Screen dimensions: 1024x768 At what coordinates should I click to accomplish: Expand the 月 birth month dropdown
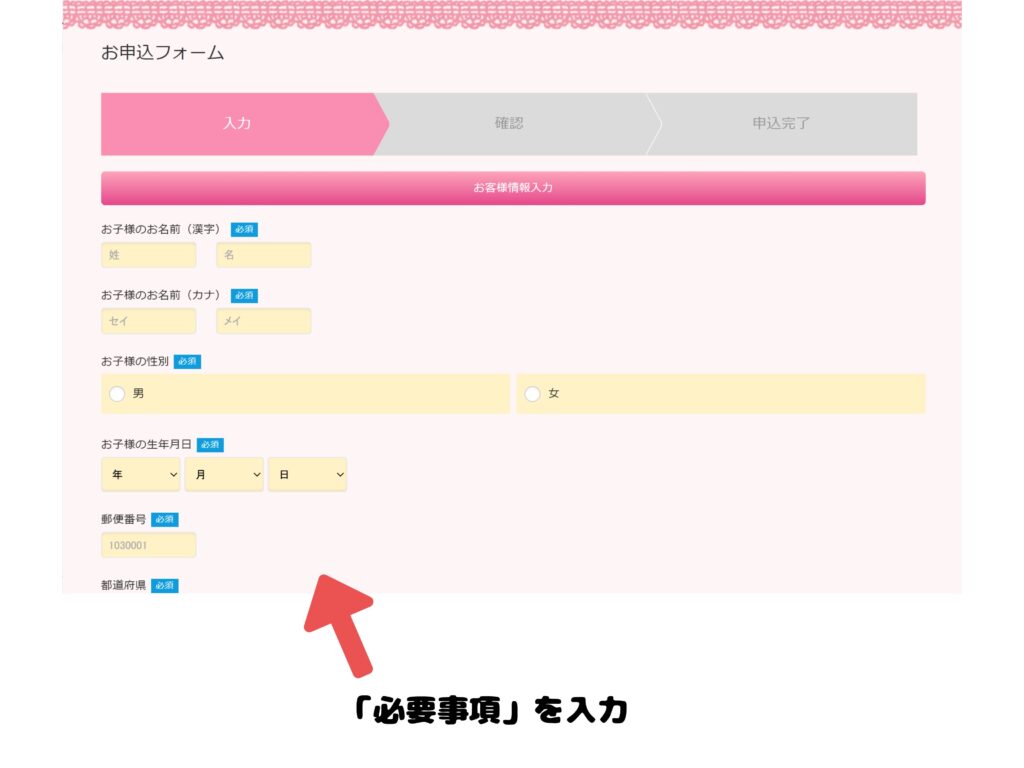(x=224, y=475)
